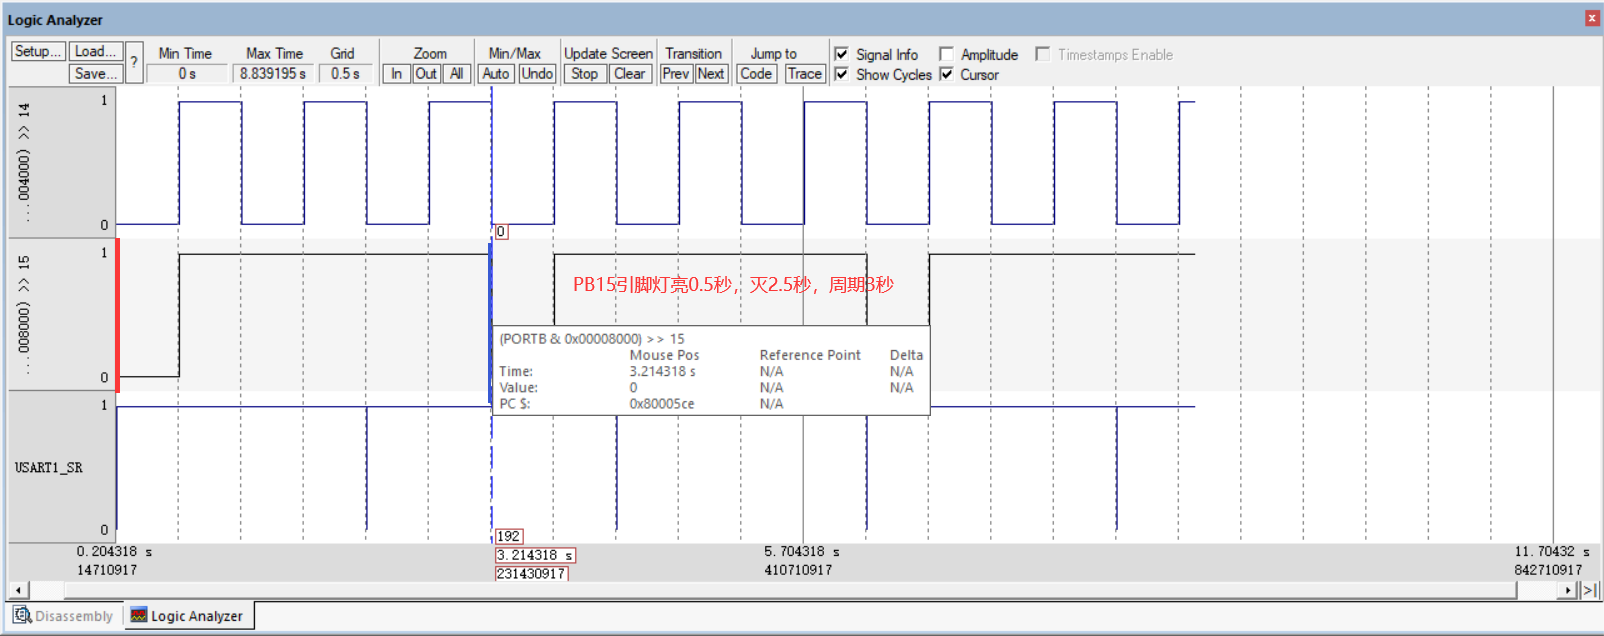Select the Logic Analyzer tab
1604x636 pixels.
pos(188,616)
